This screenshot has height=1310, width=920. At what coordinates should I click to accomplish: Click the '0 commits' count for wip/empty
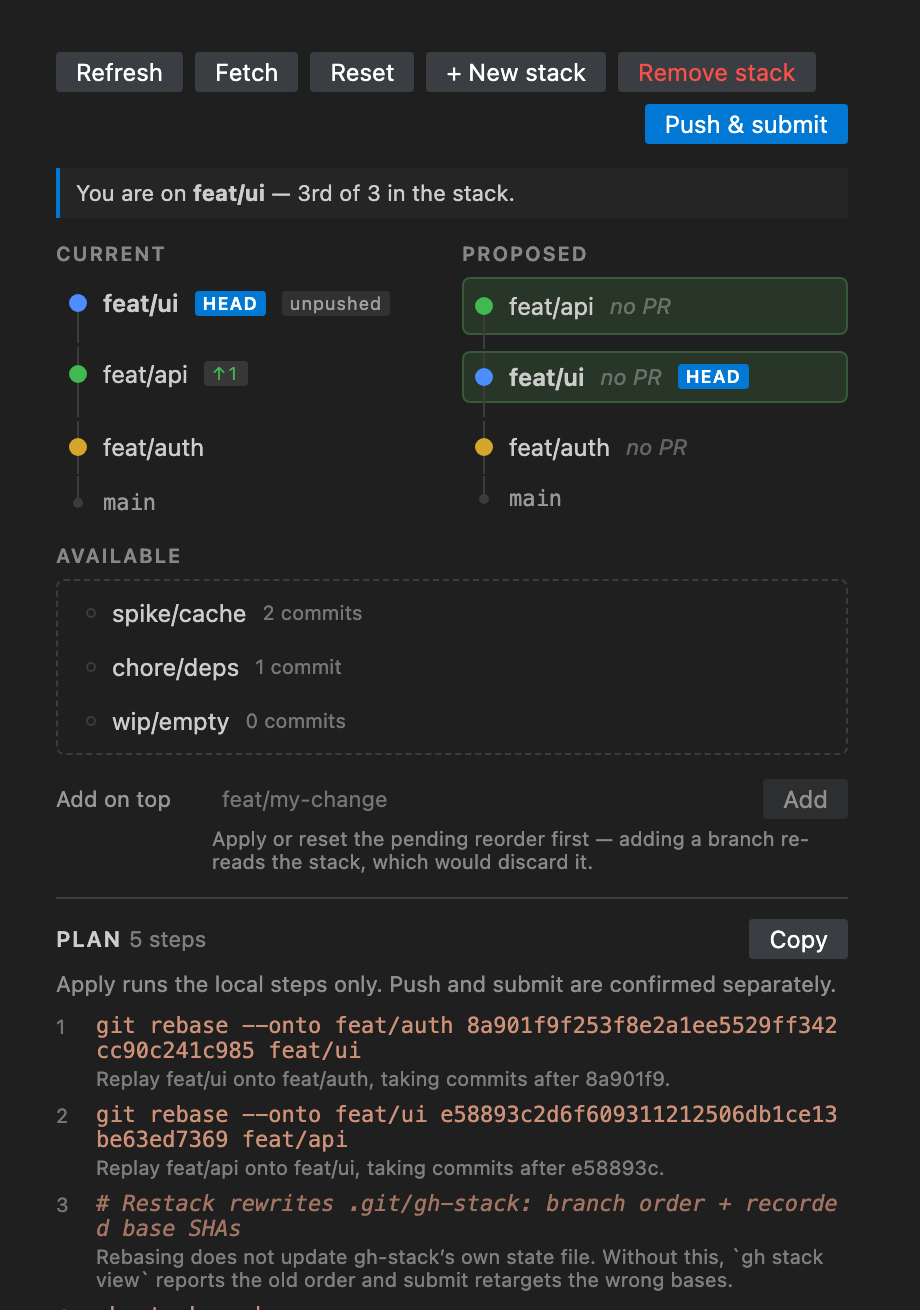point(296,722)
